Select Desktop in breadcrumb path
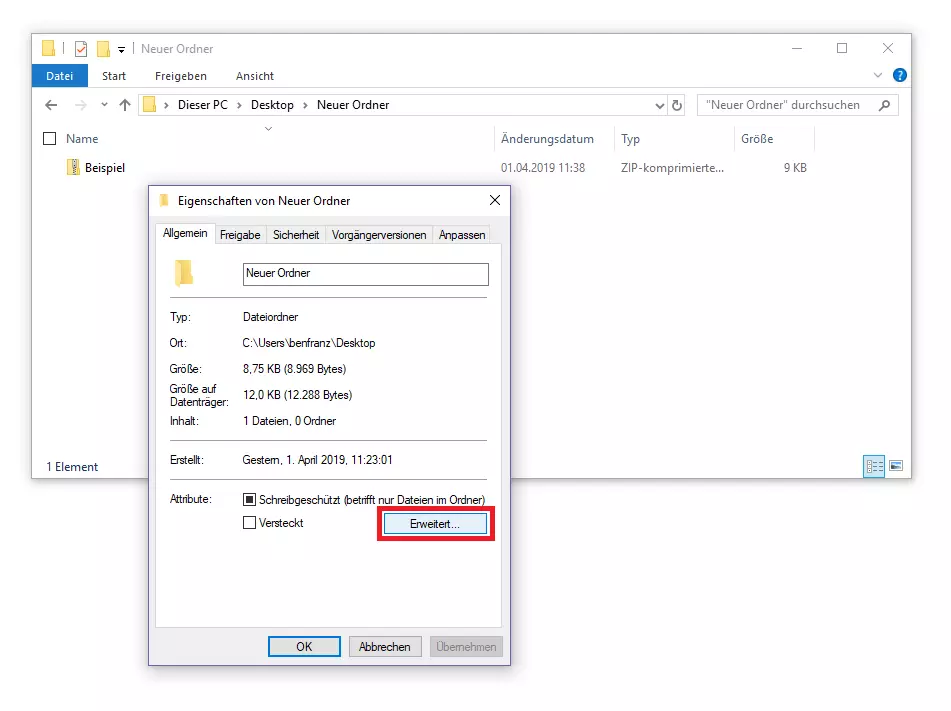Image resolution: width=951 pixels, height=711 pixels. (x=272, y=105)
